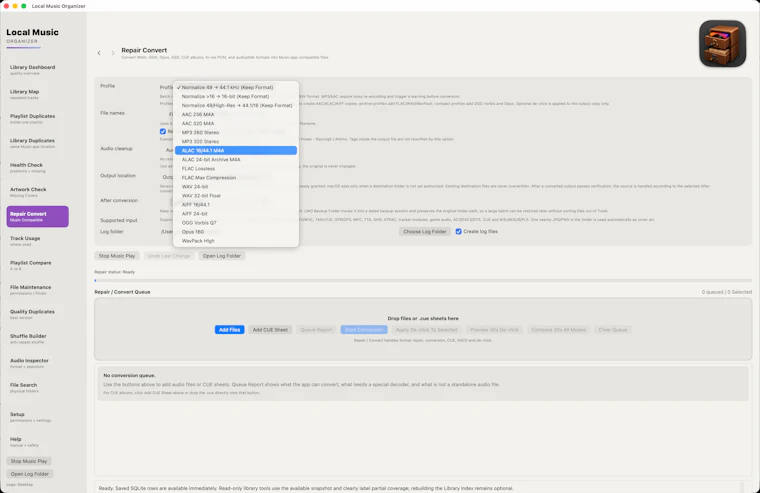Image resolution: width=760 pixels, height=493 pixels.
Task: Open File Search in the sidebar
Action: click(x=37, y=387)
